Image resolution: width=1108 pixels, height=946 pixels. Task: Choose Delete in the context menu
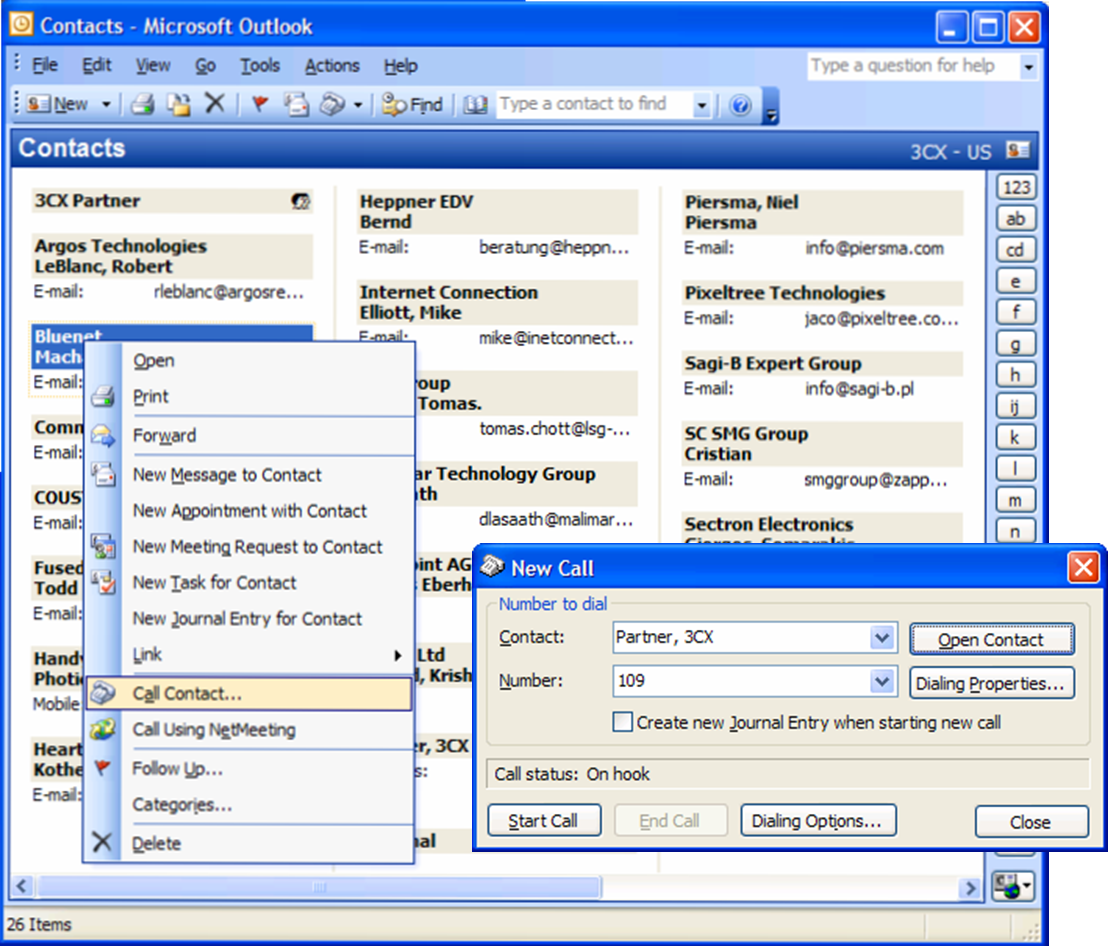[249, 844]
